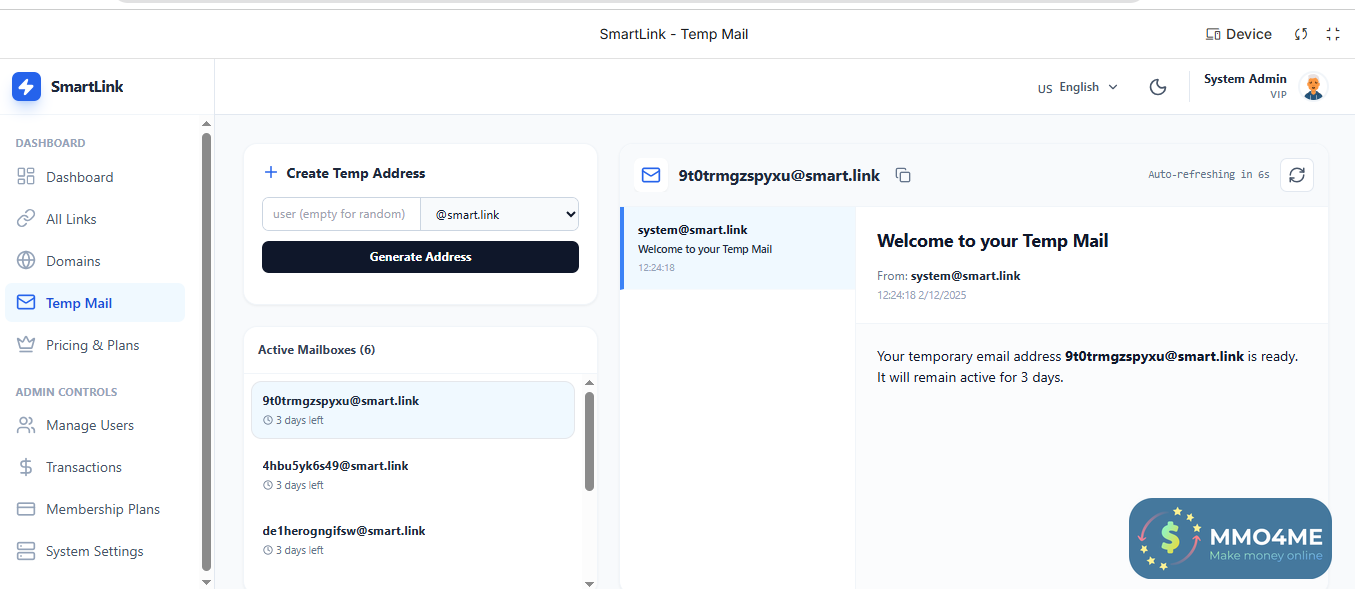Click the Auto-refreshing countdown text
1356x590 pixels.
pyautogui.click(x=1209, y=174)
